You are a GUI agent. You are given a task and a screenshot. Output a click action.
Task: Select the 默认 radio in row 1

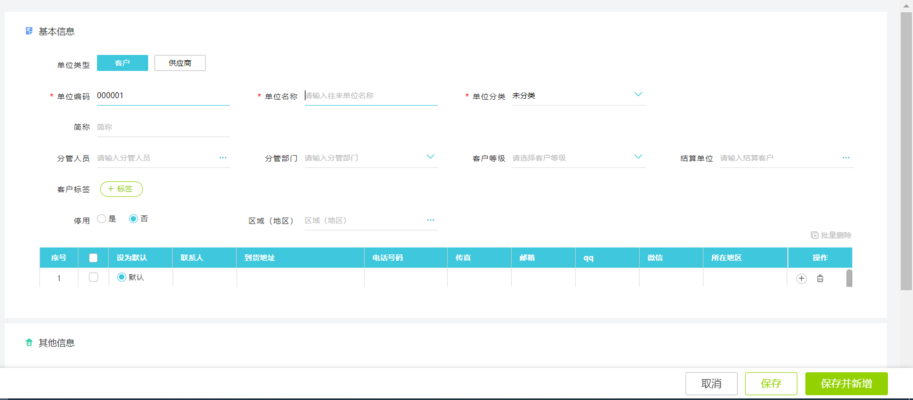pos(121,278)
